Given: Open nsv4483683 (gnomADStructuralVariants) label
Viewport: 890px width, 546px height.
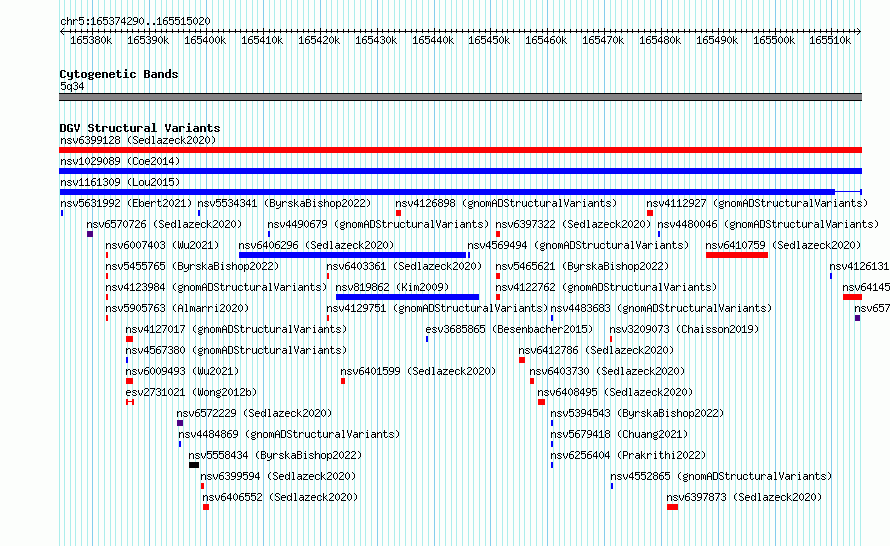Looking at the screenshot, I should [x=661, y=308].
